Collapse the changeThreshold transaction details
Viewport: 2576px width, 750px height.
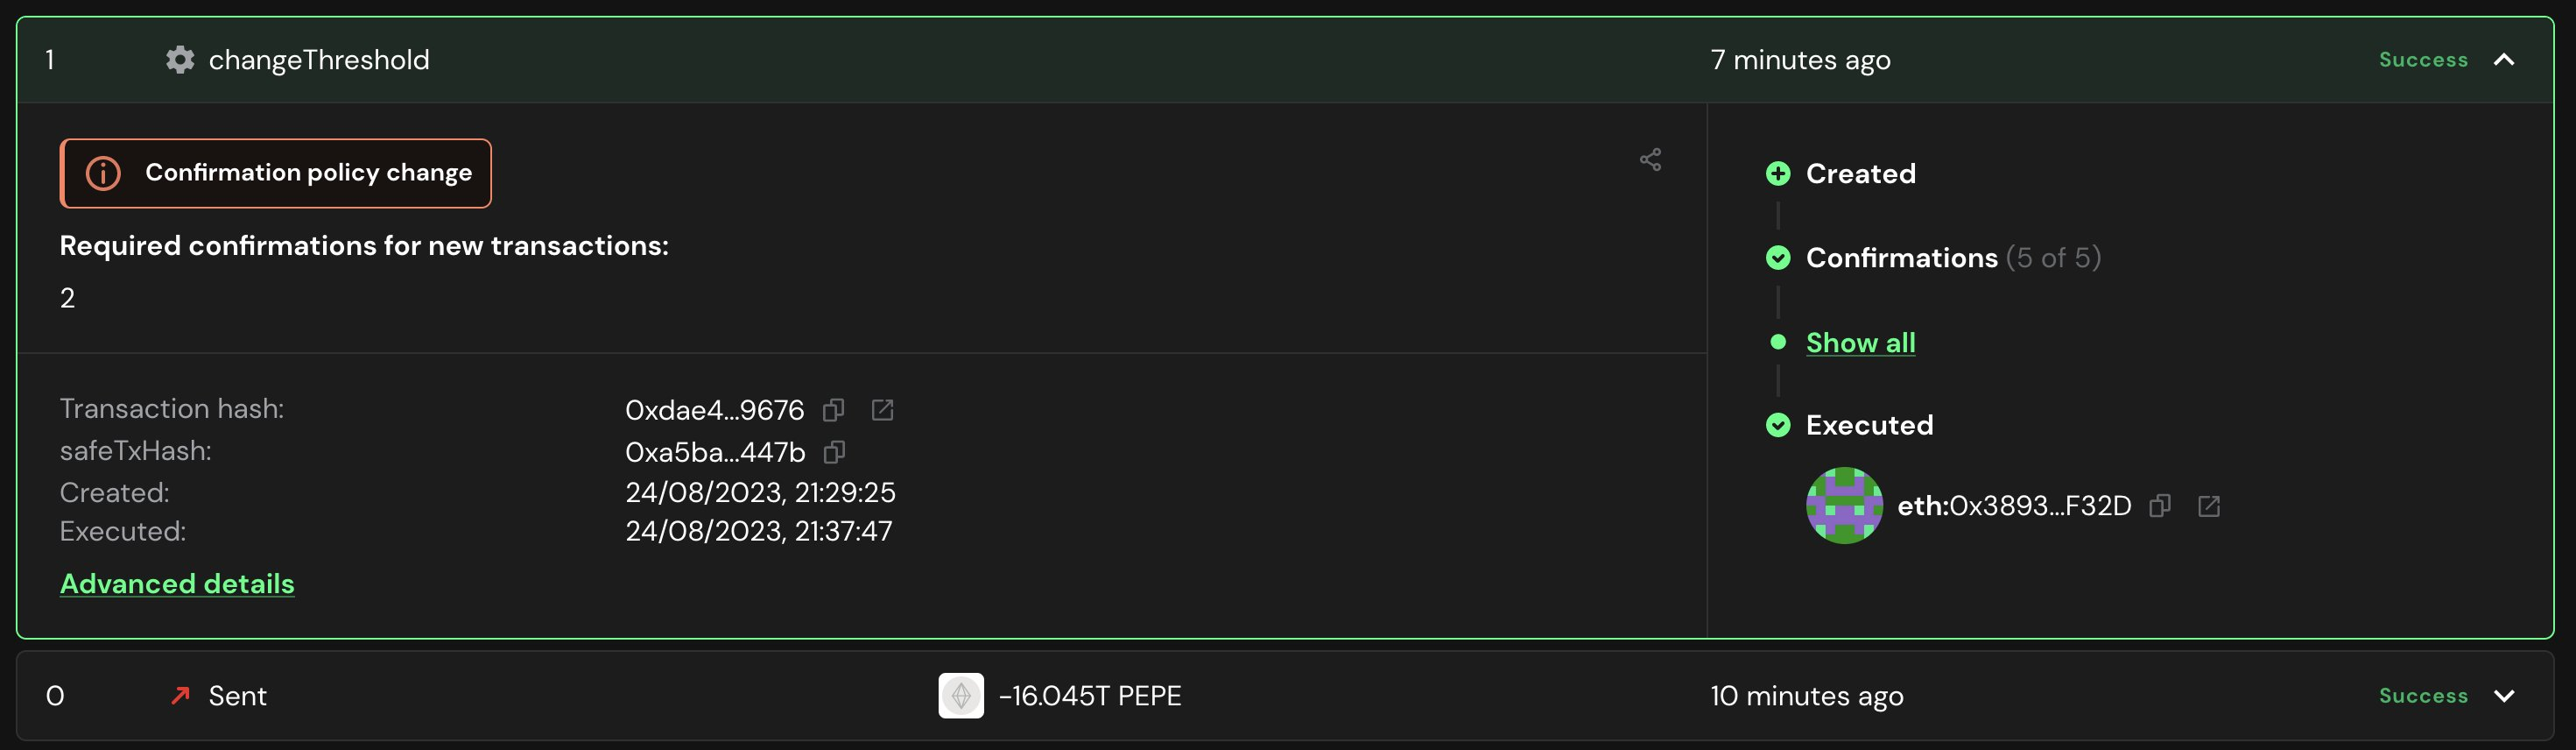(x=2506, y=59)
